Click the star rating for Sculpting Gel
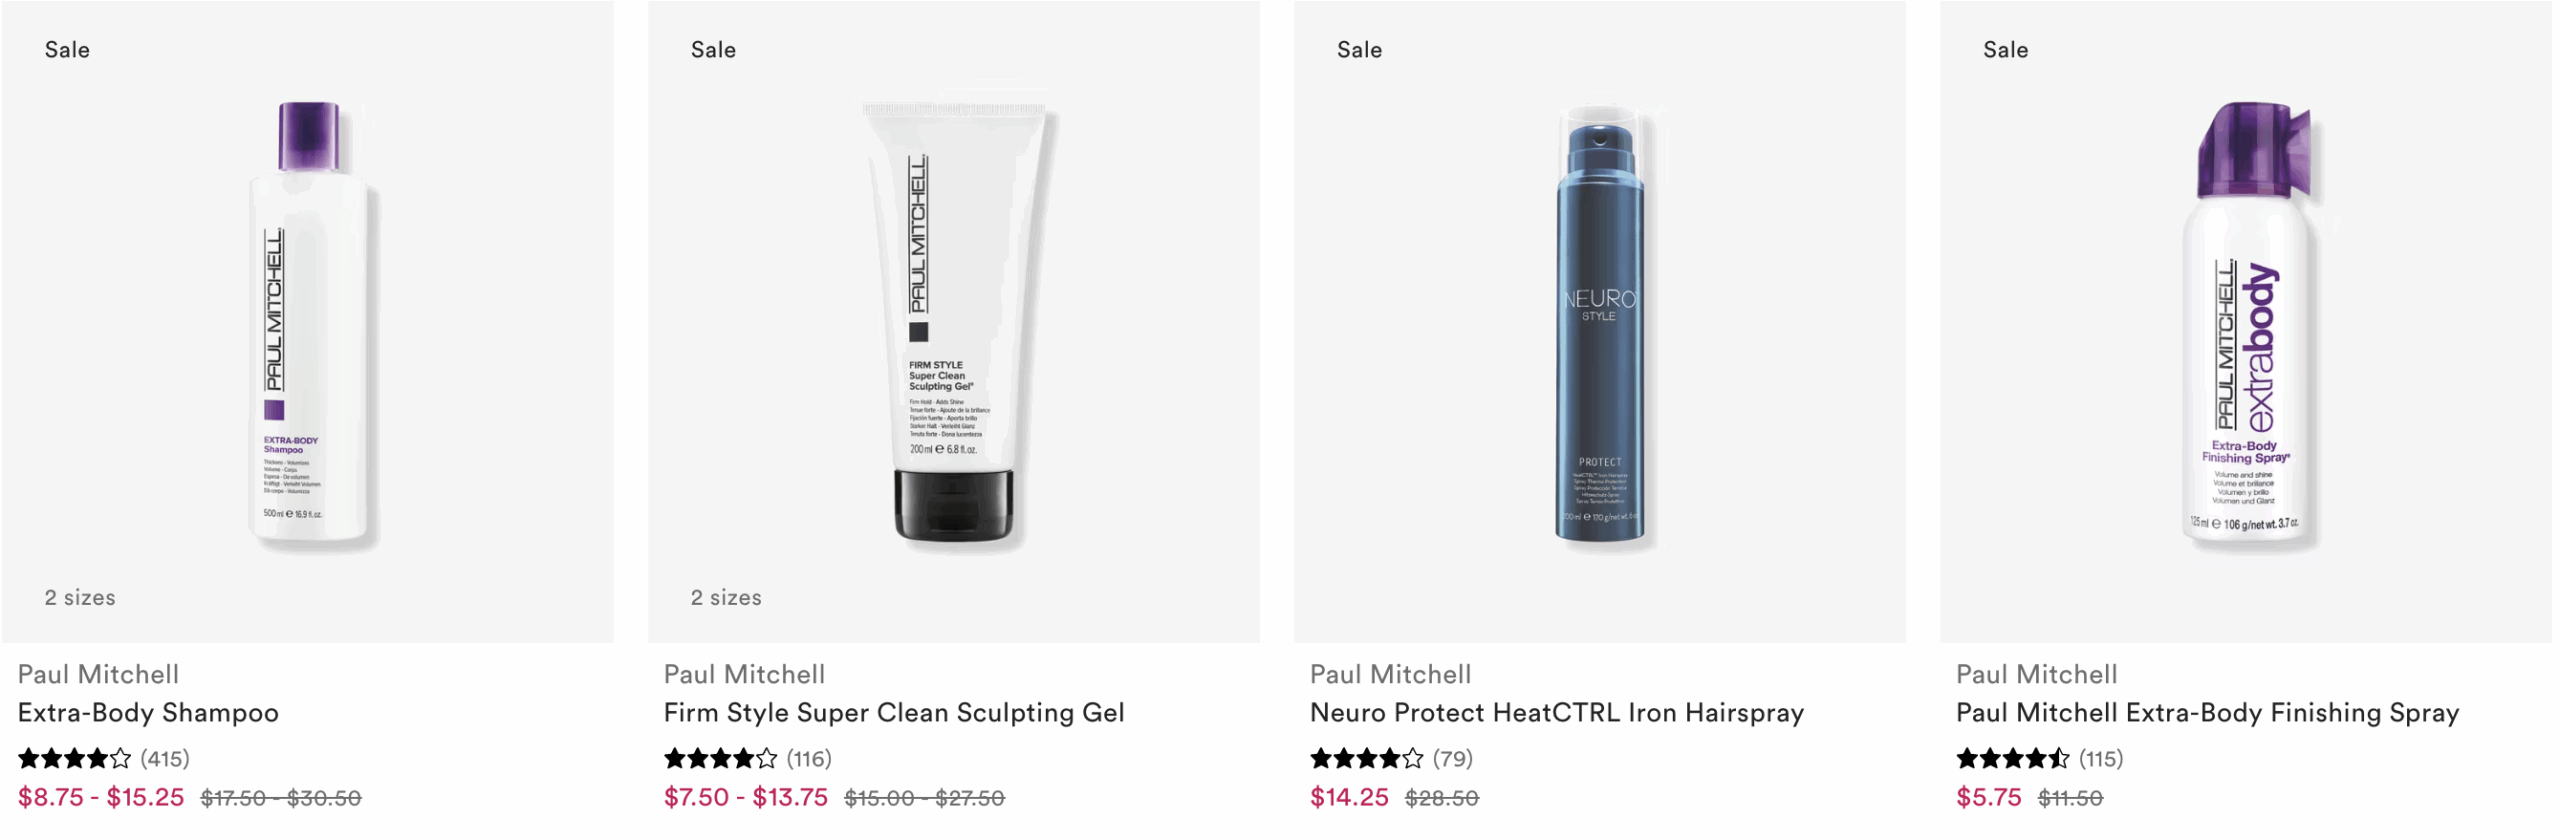Screen dimensions: 2560x839 [721, 759]
